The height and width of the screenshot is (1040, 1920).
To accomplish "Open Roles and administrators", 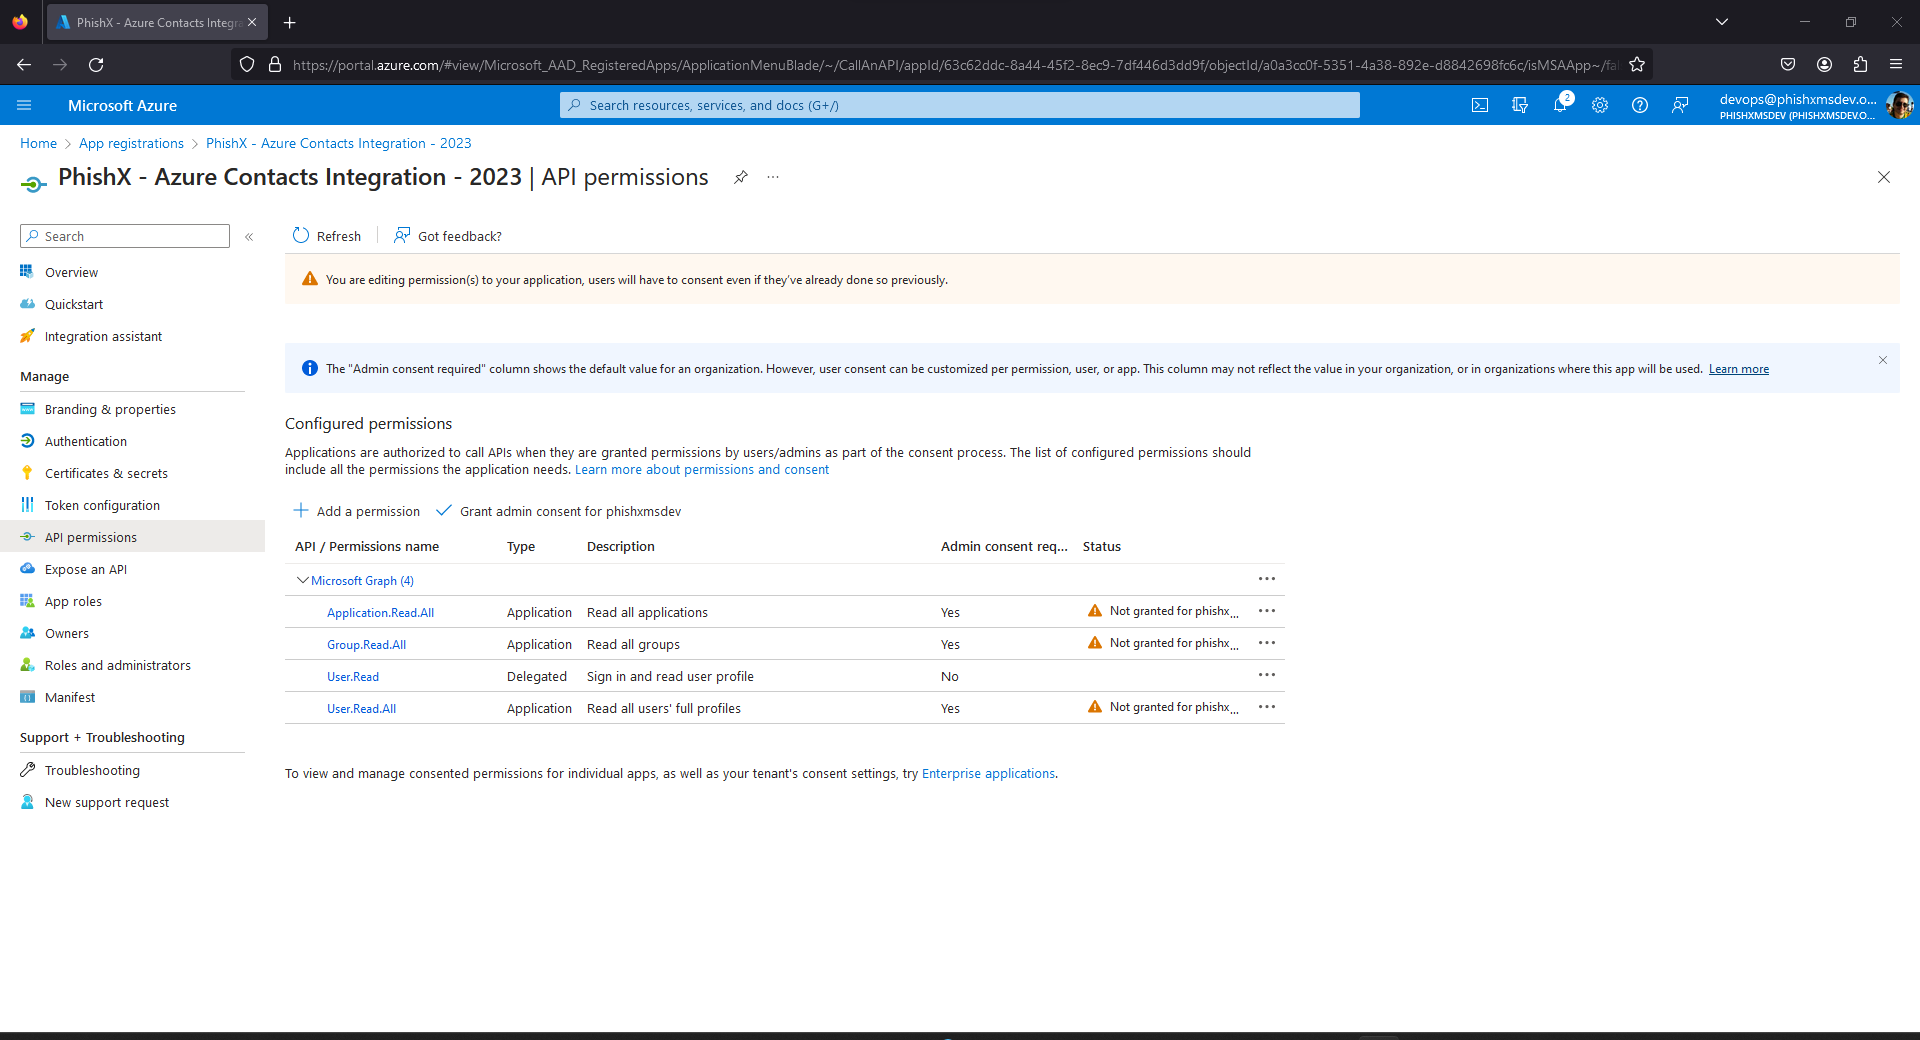I will click(x=118, y=665).
